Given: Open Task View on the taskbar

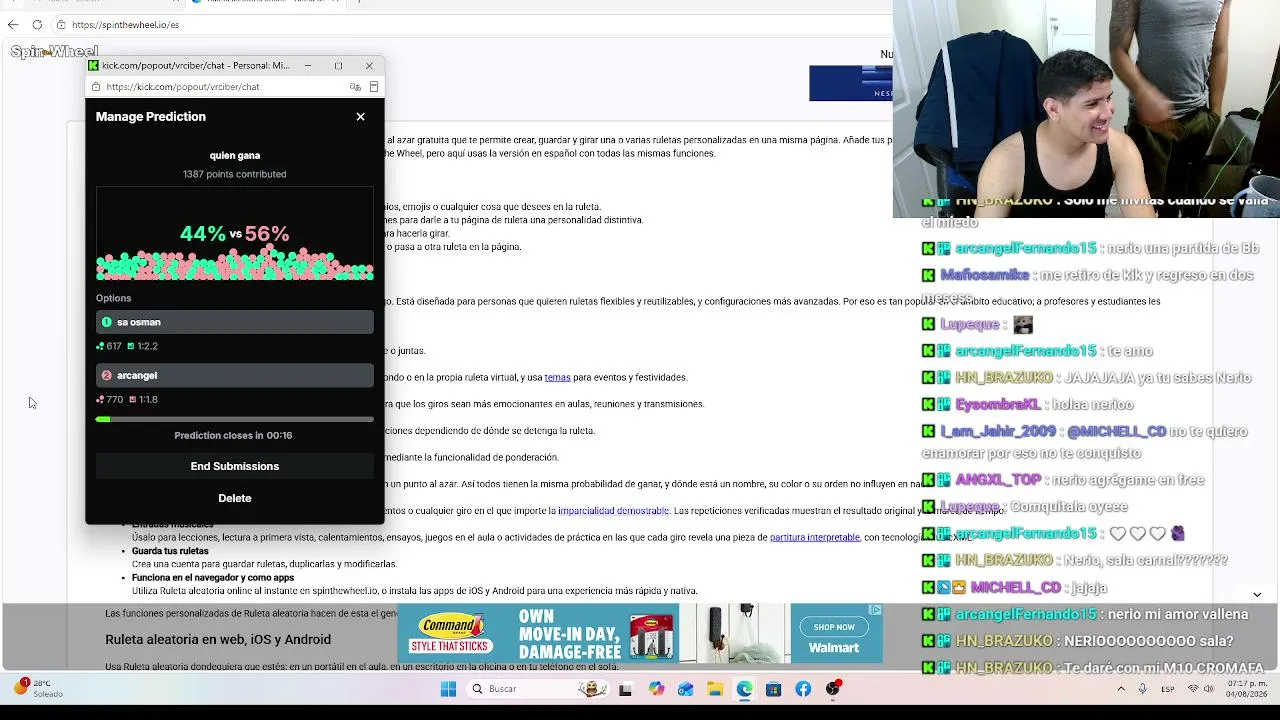Looking at the screenshot, I should [x=625, y=689].
